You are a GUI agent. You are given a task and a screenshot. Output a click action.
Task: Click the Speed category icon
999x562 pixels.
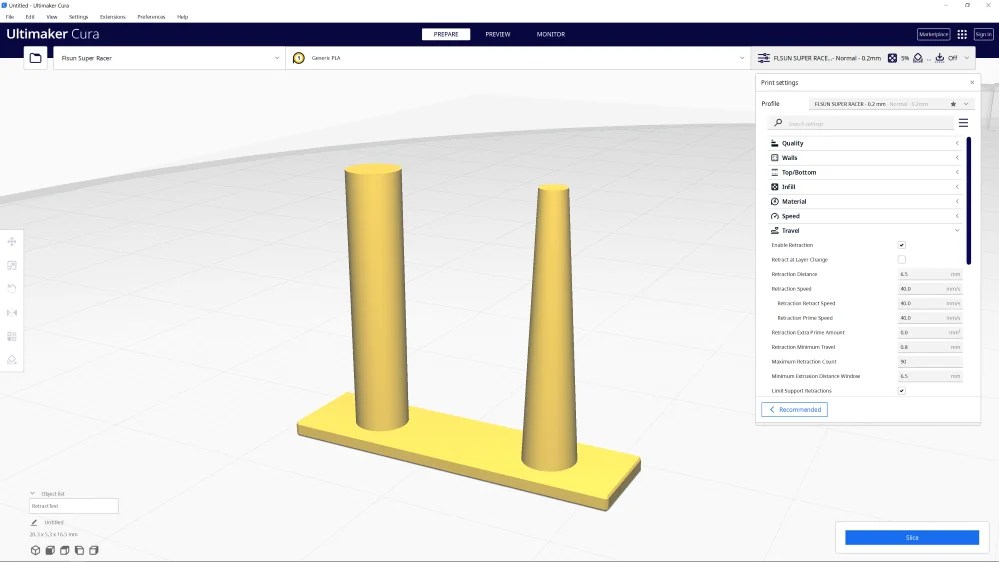tap(775, 216)
